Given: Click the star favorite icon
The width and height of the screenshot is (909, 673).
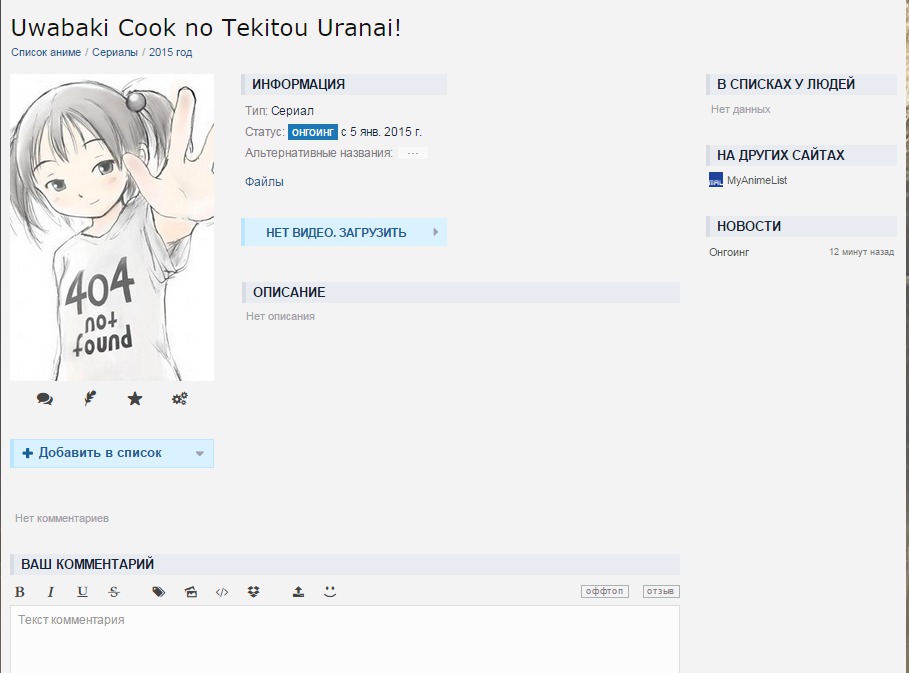Looking at the screenshot, I should (135, 399).
